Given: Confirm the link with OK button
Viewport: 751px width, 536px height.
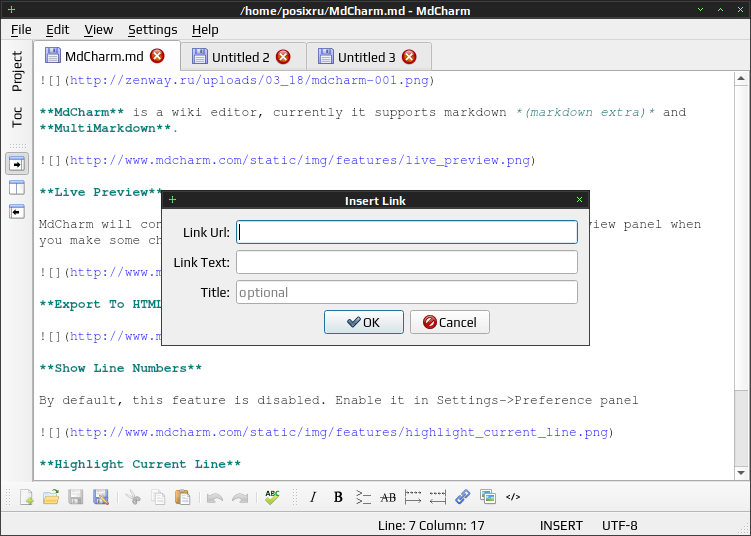Looking at the screenshot, I should click(x=364, y=322).
